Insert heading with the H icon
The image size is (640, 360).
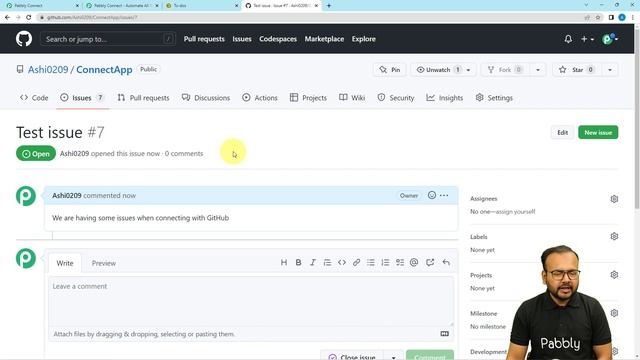point(284,262)
